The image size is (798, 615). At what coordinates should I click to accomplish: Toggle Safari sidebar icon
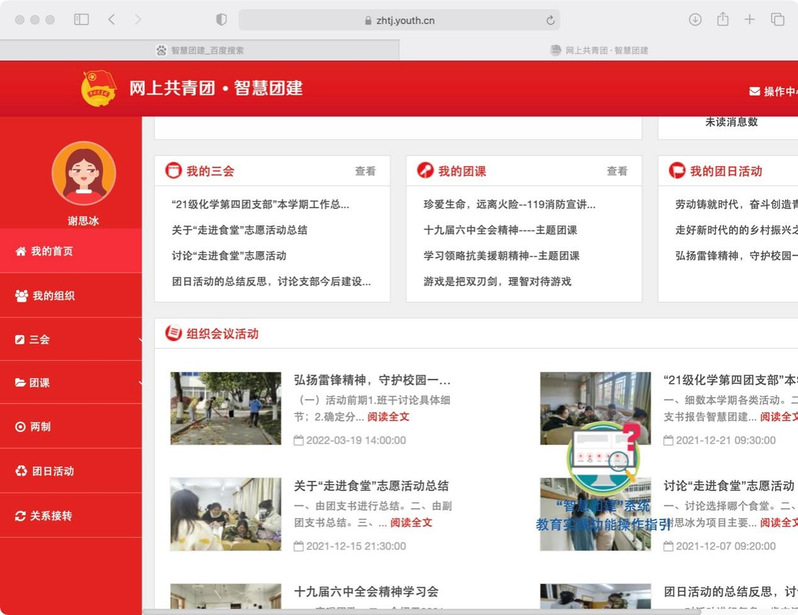coord(81,20)
